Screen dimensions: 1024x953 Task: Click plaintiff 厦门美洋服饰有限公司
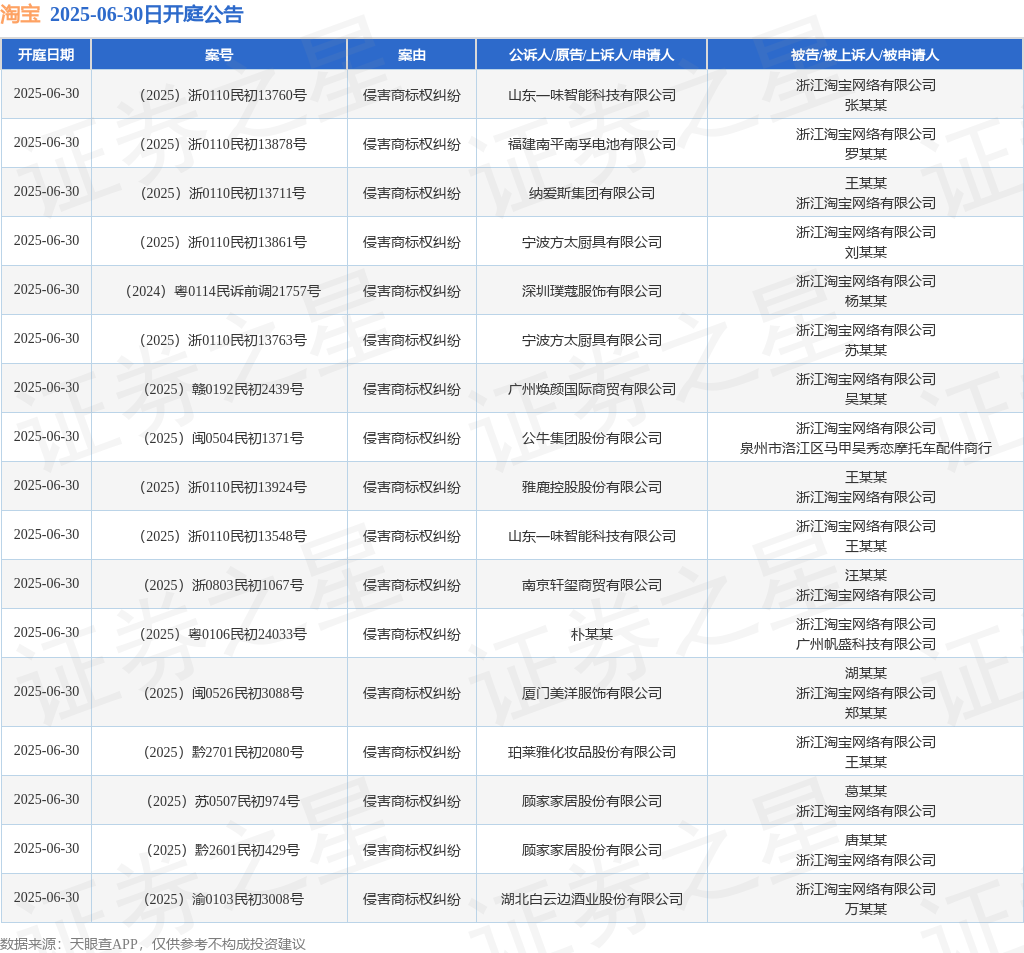pyautogui.click(x=592, y=693)
